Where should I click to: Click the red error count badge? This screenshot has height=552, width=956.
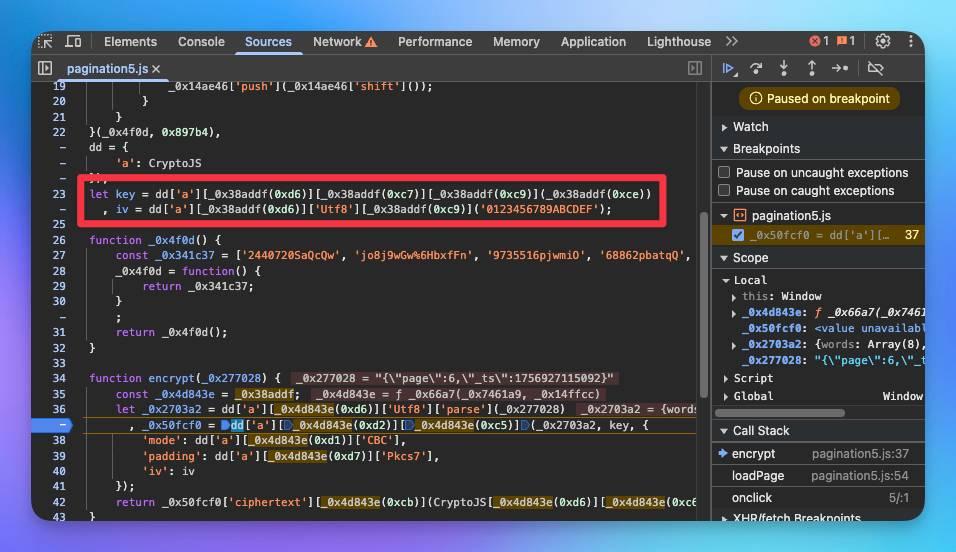tap(819, 41)
